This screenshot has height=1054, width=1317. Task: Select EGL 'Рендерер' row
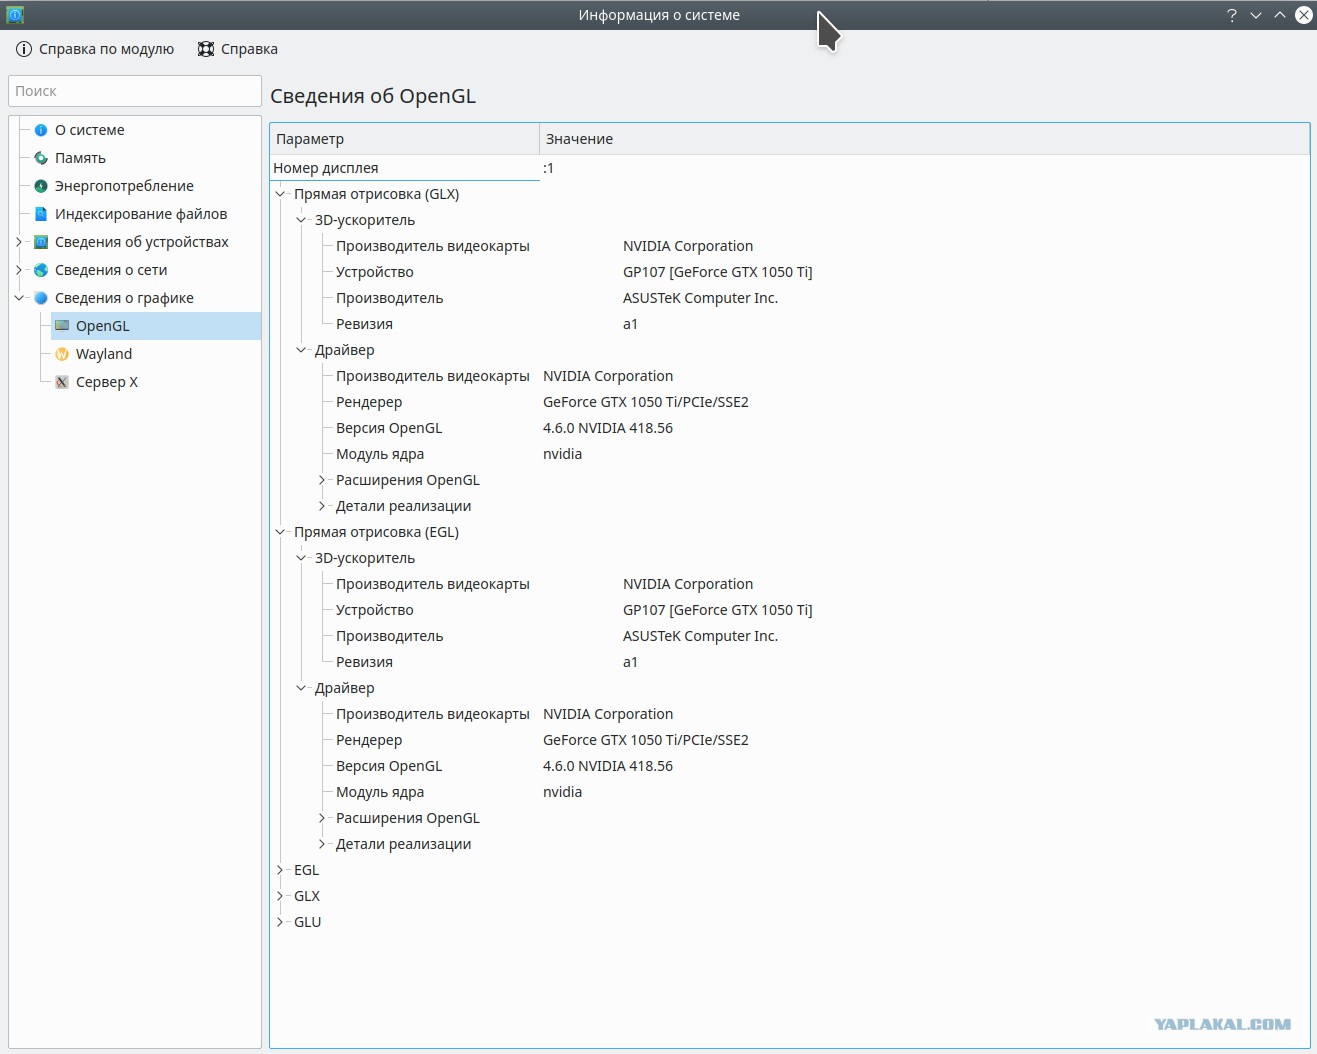coord(790,740)
